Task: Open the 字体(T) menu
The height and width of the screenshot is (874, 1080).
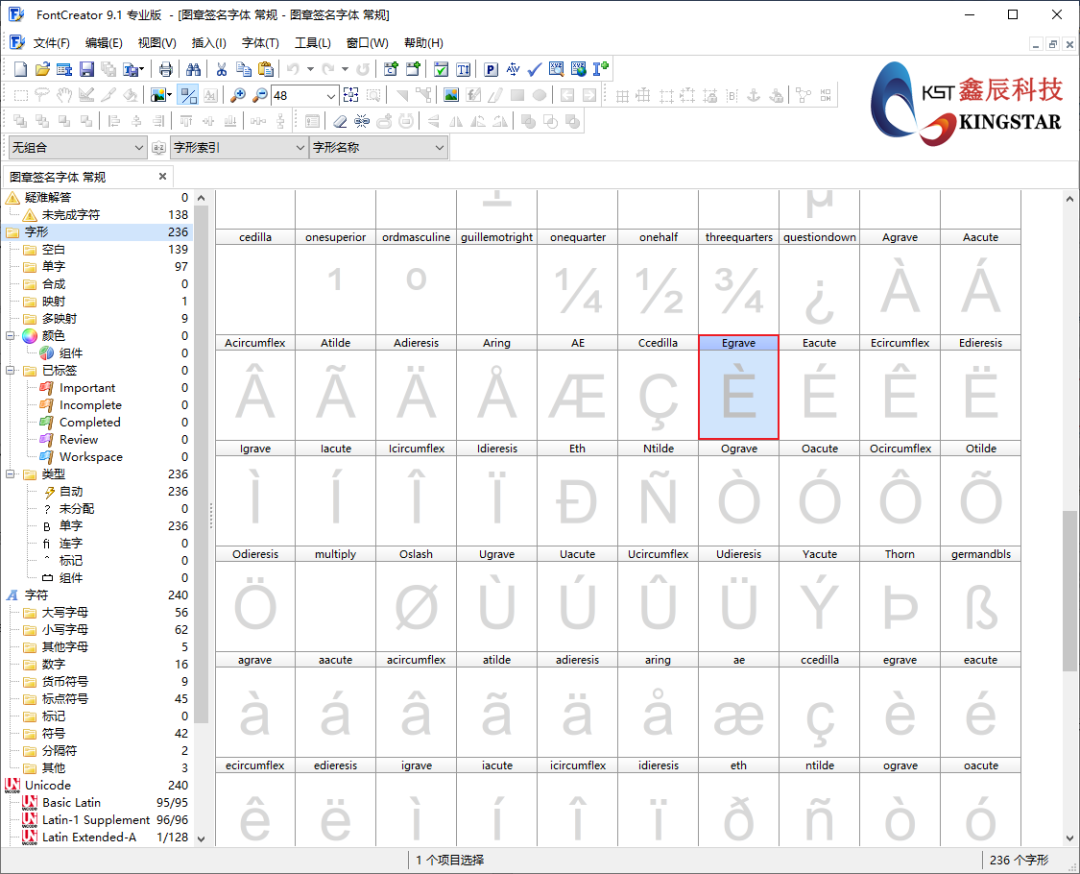Action: coord(260,43)
